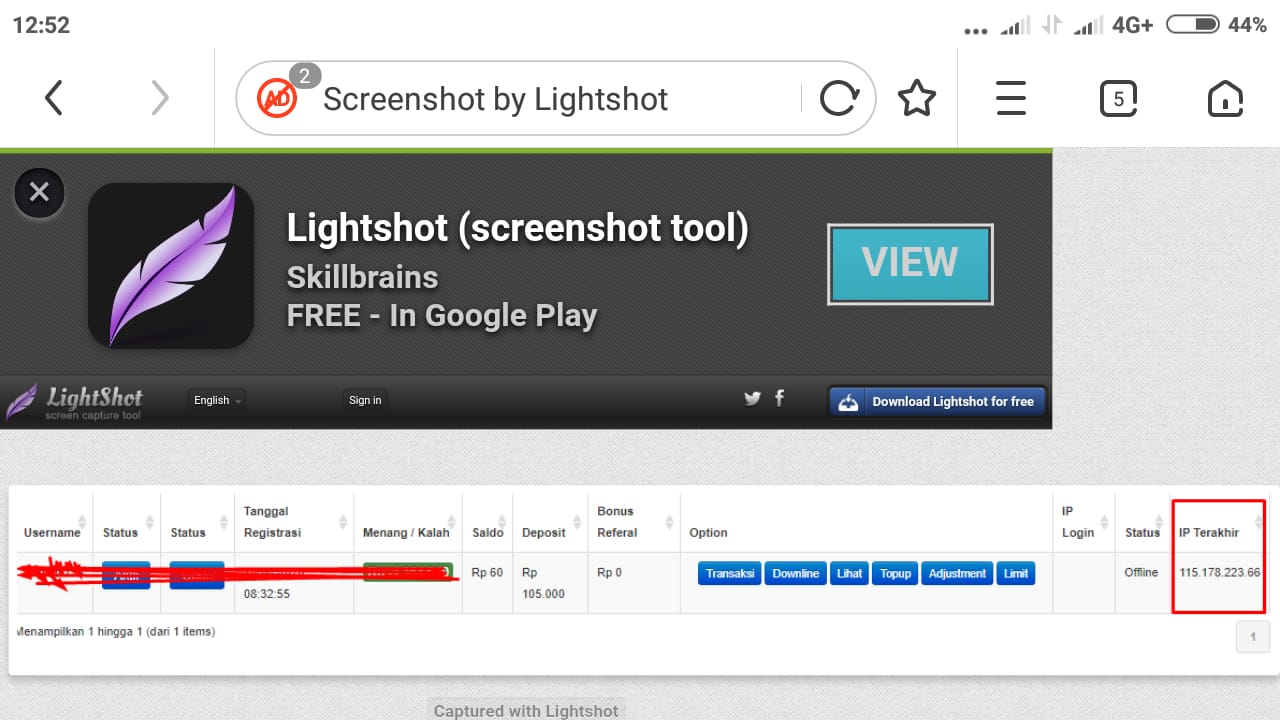Tap the purple feather Lightshot app icon
Screen dimensions: 1280x720
(171, 265)
